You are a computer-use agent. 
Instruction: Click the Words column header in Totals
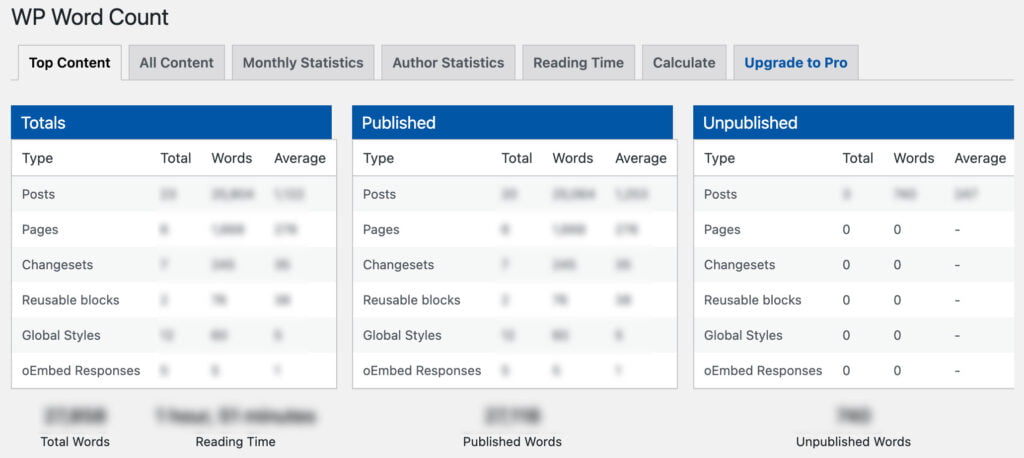click(231, 158)
